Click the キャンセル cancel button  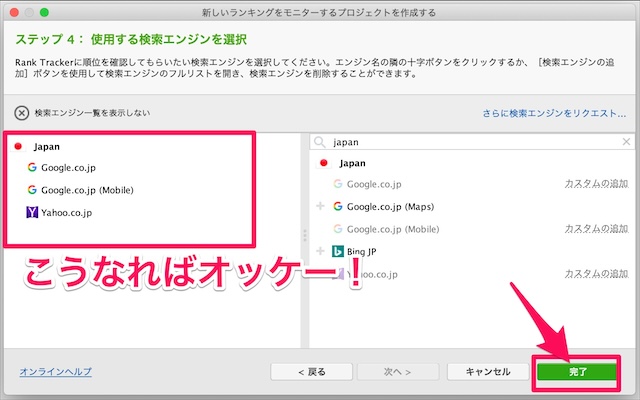[x=488, y=371]
